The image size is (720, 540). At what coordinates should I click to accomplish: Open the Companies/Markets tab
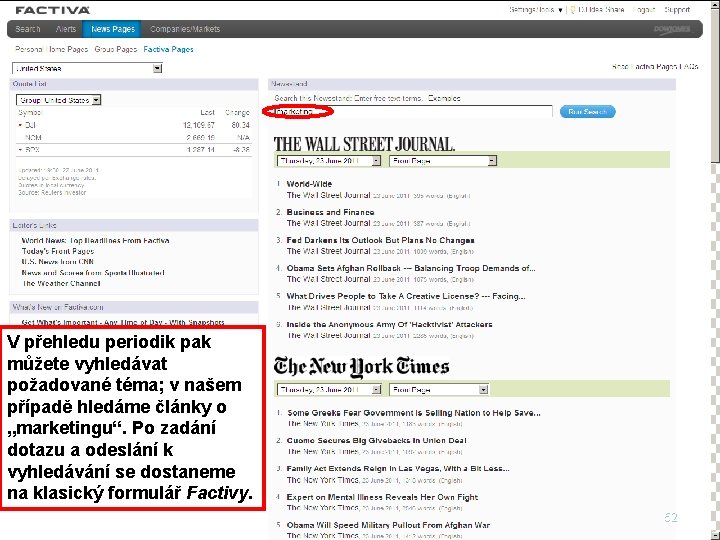click(x=185, y=29)
